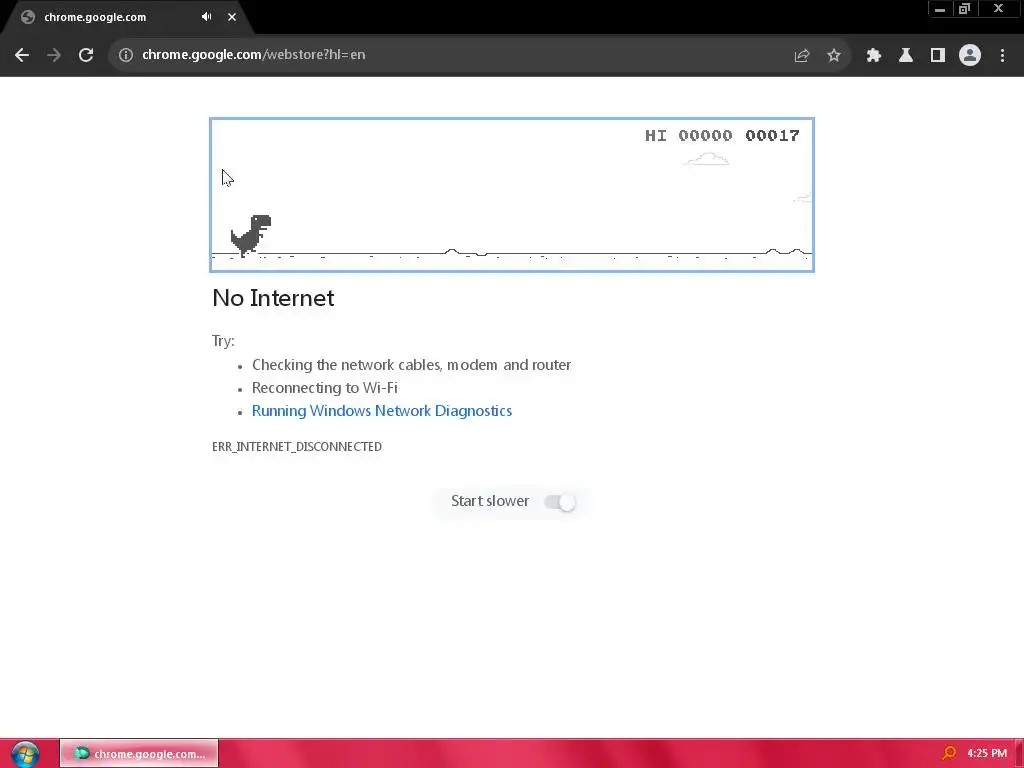Click the ERR_INTERNET_DISCONNECTED error code text
1024x768 pixels.
(x=296, y=447)
